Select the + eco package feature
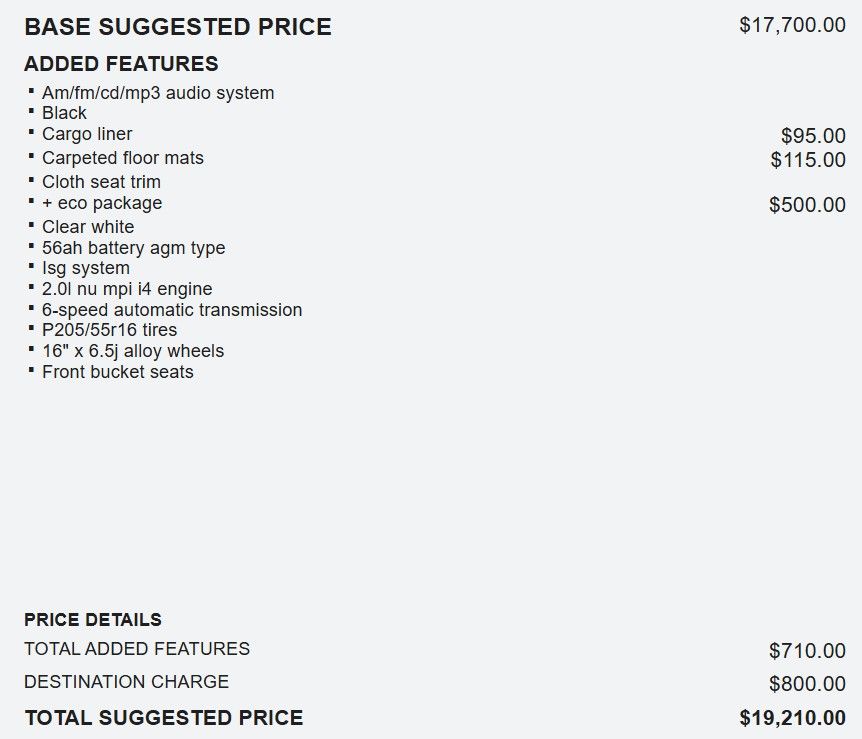 [101, 203]
